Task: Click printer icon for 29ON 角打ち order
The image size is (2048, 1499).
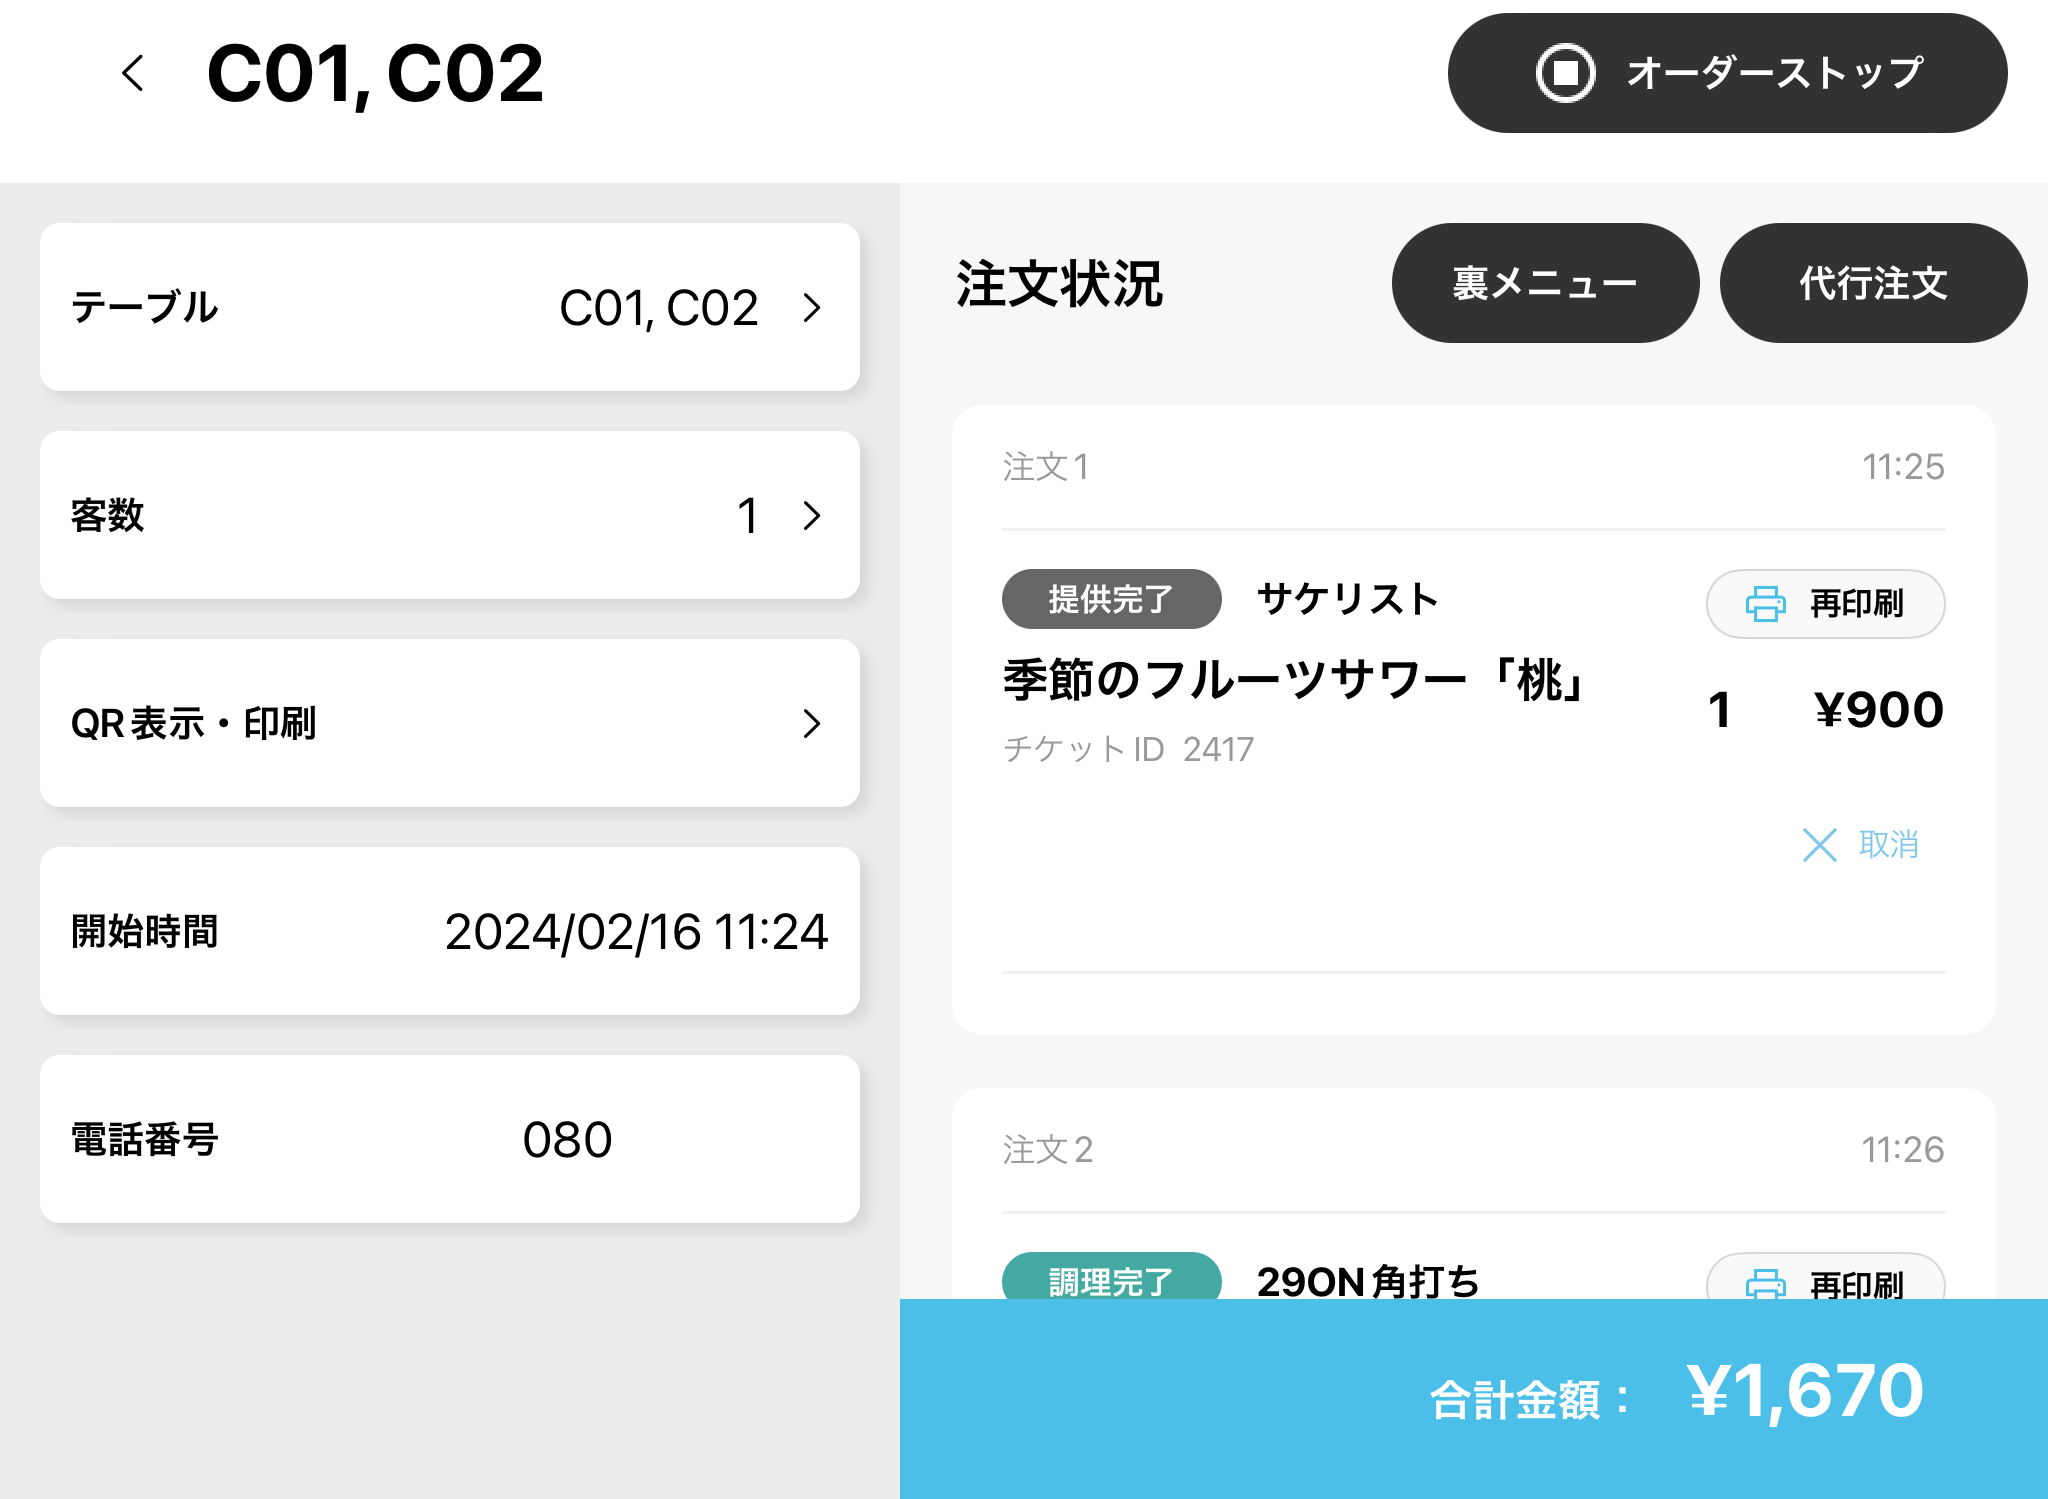Action: pyautogui.click(x=1765, y=1282)
